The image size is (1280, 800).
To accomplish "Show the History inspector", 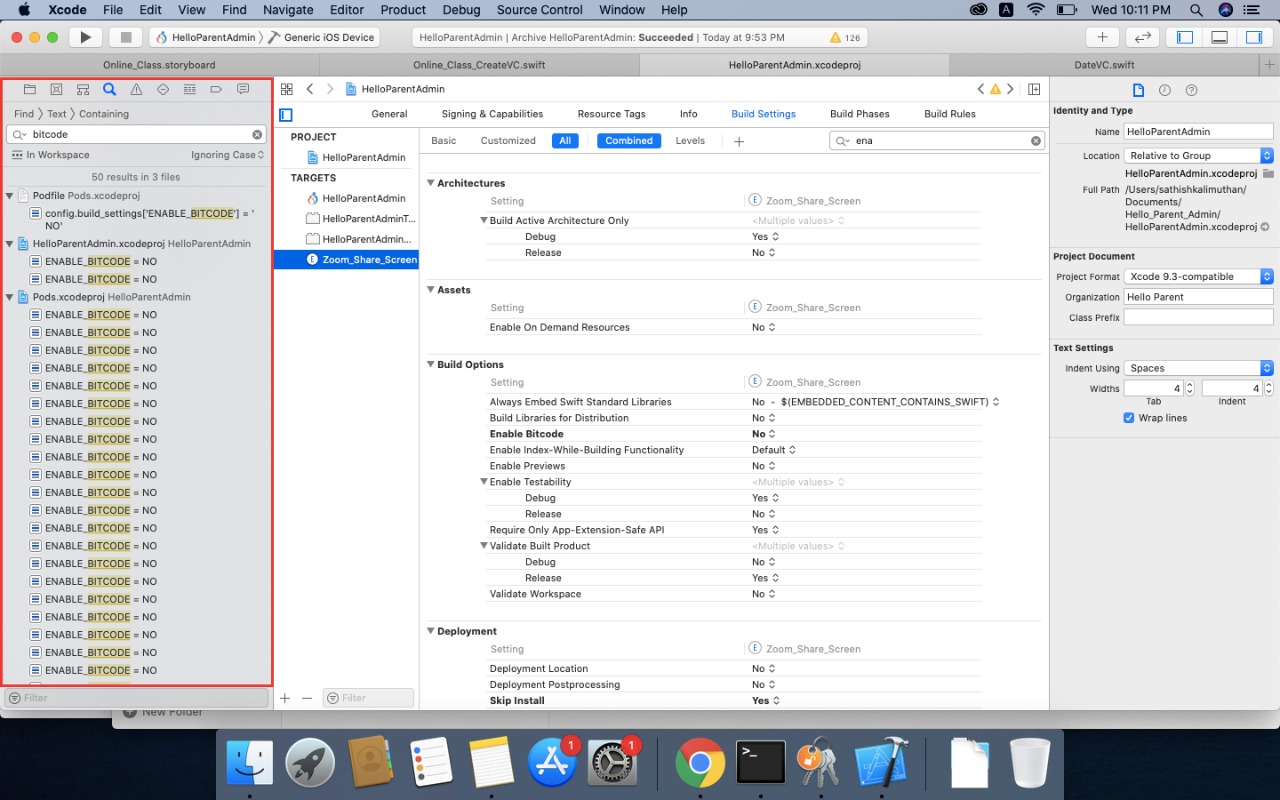I will (x=1165, y=90).
